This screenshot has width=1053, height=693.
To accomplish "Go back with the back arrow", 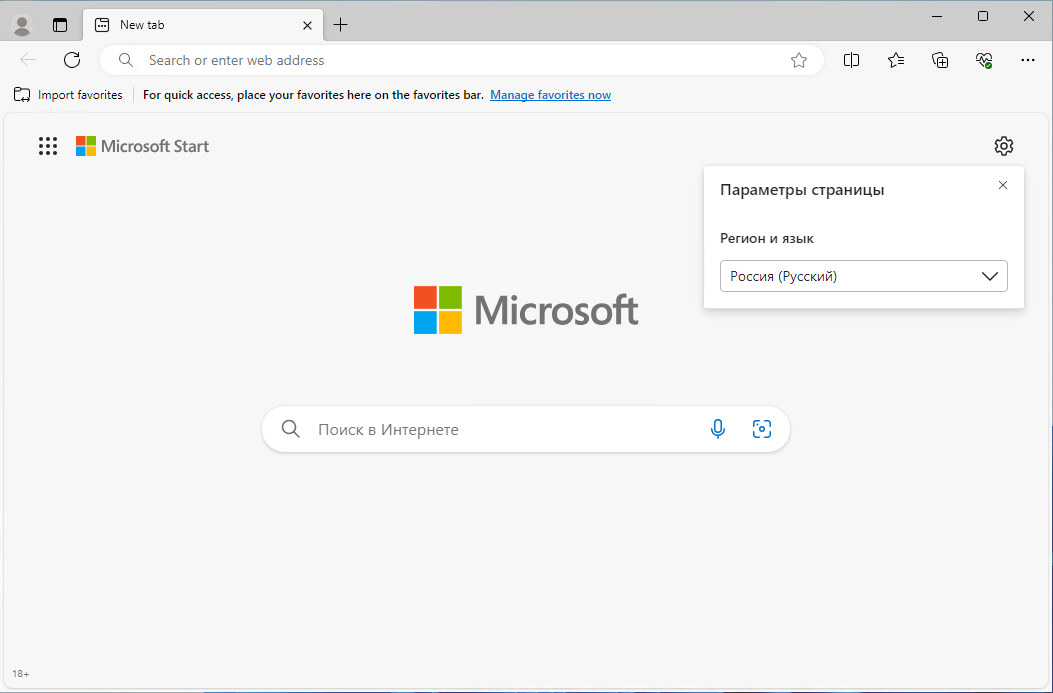I will (28, 60).
